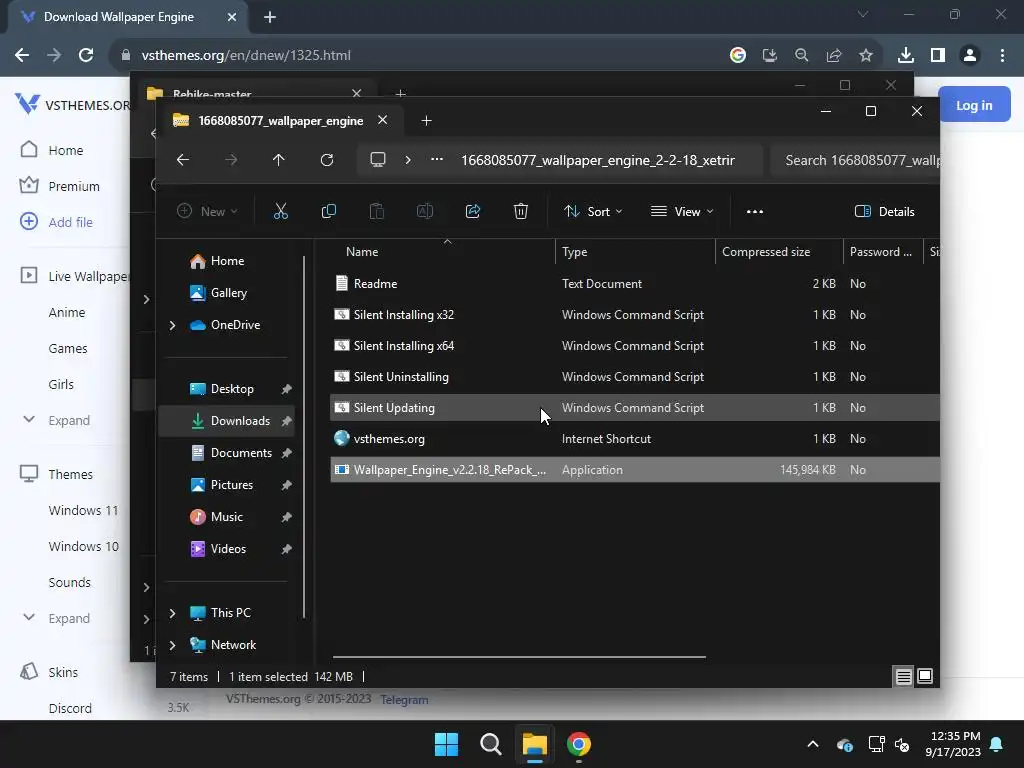This screenshot has height=768, width=1024.
Task: Bookmark this page with the star icon
Action: tap(865, 56)
